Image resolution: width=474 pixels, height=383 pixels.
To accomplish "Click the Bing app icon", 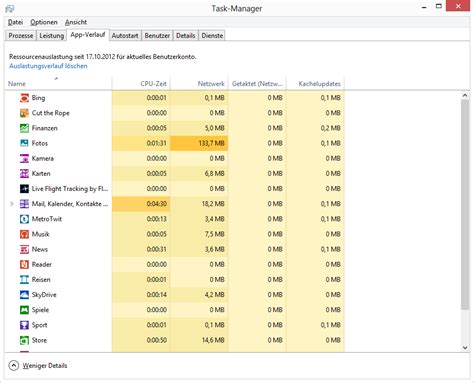I will coord(24,98).
